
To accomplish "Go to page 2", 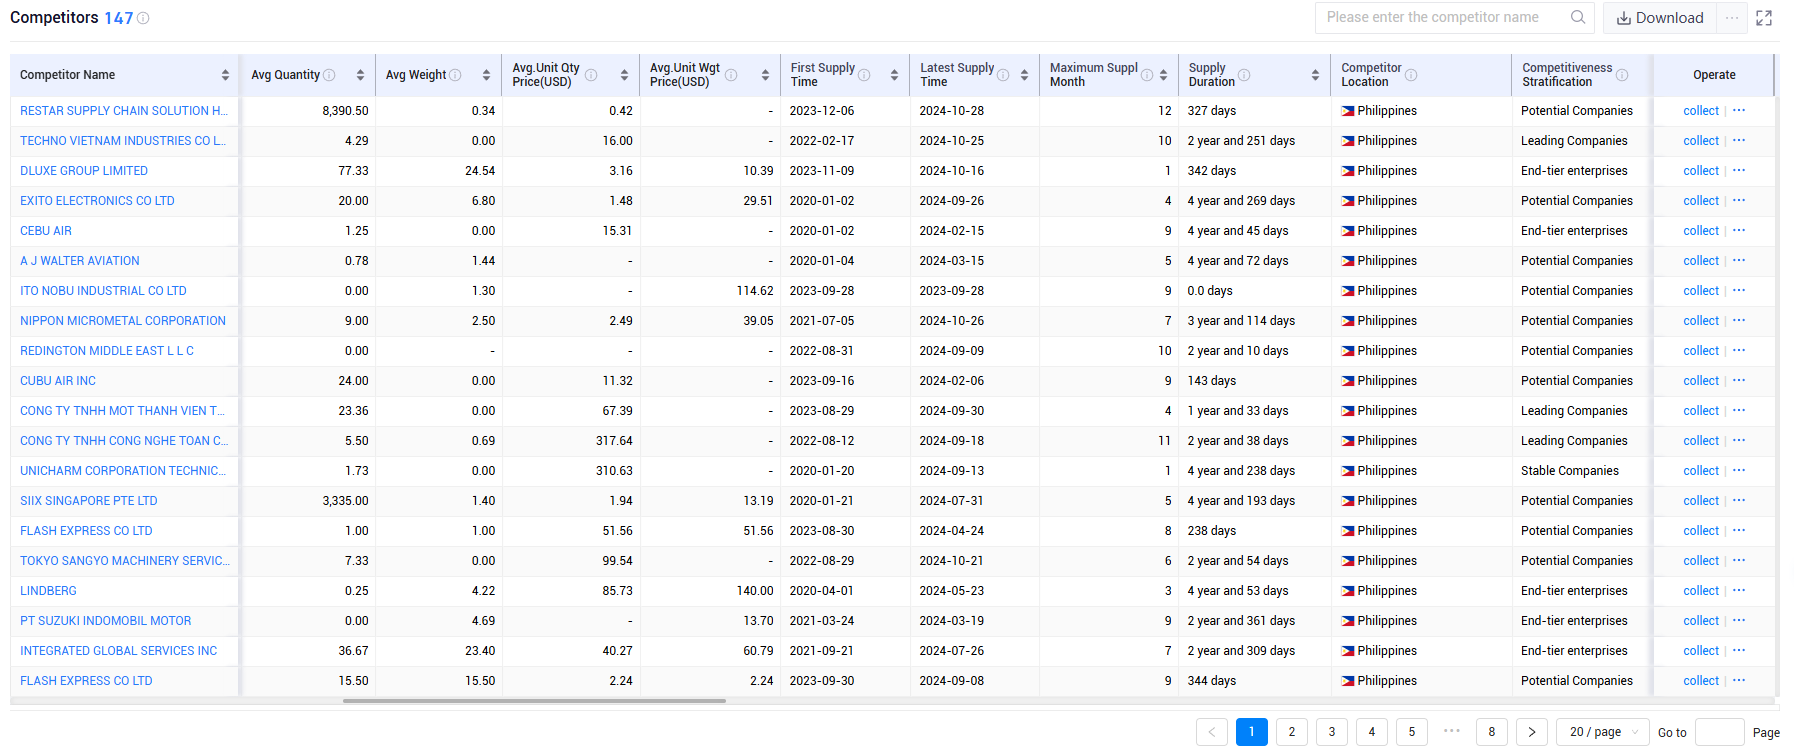I will pos(1291,732).
